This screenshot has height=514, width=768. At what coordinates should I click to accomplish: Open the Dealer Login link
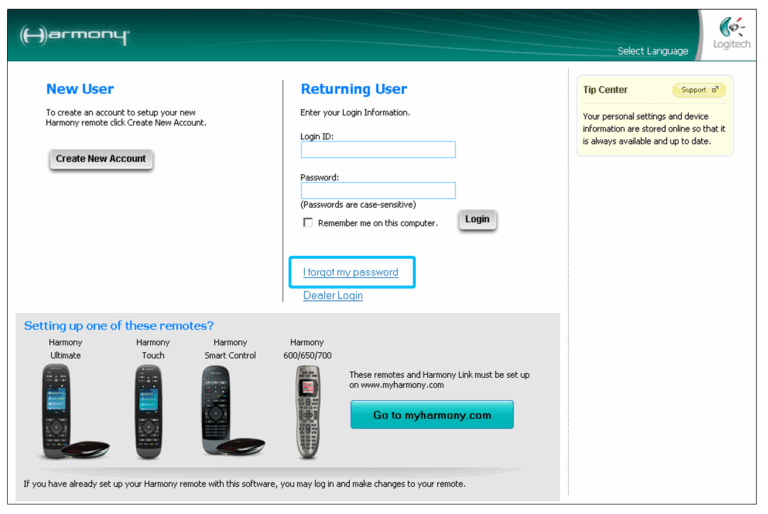333,295
